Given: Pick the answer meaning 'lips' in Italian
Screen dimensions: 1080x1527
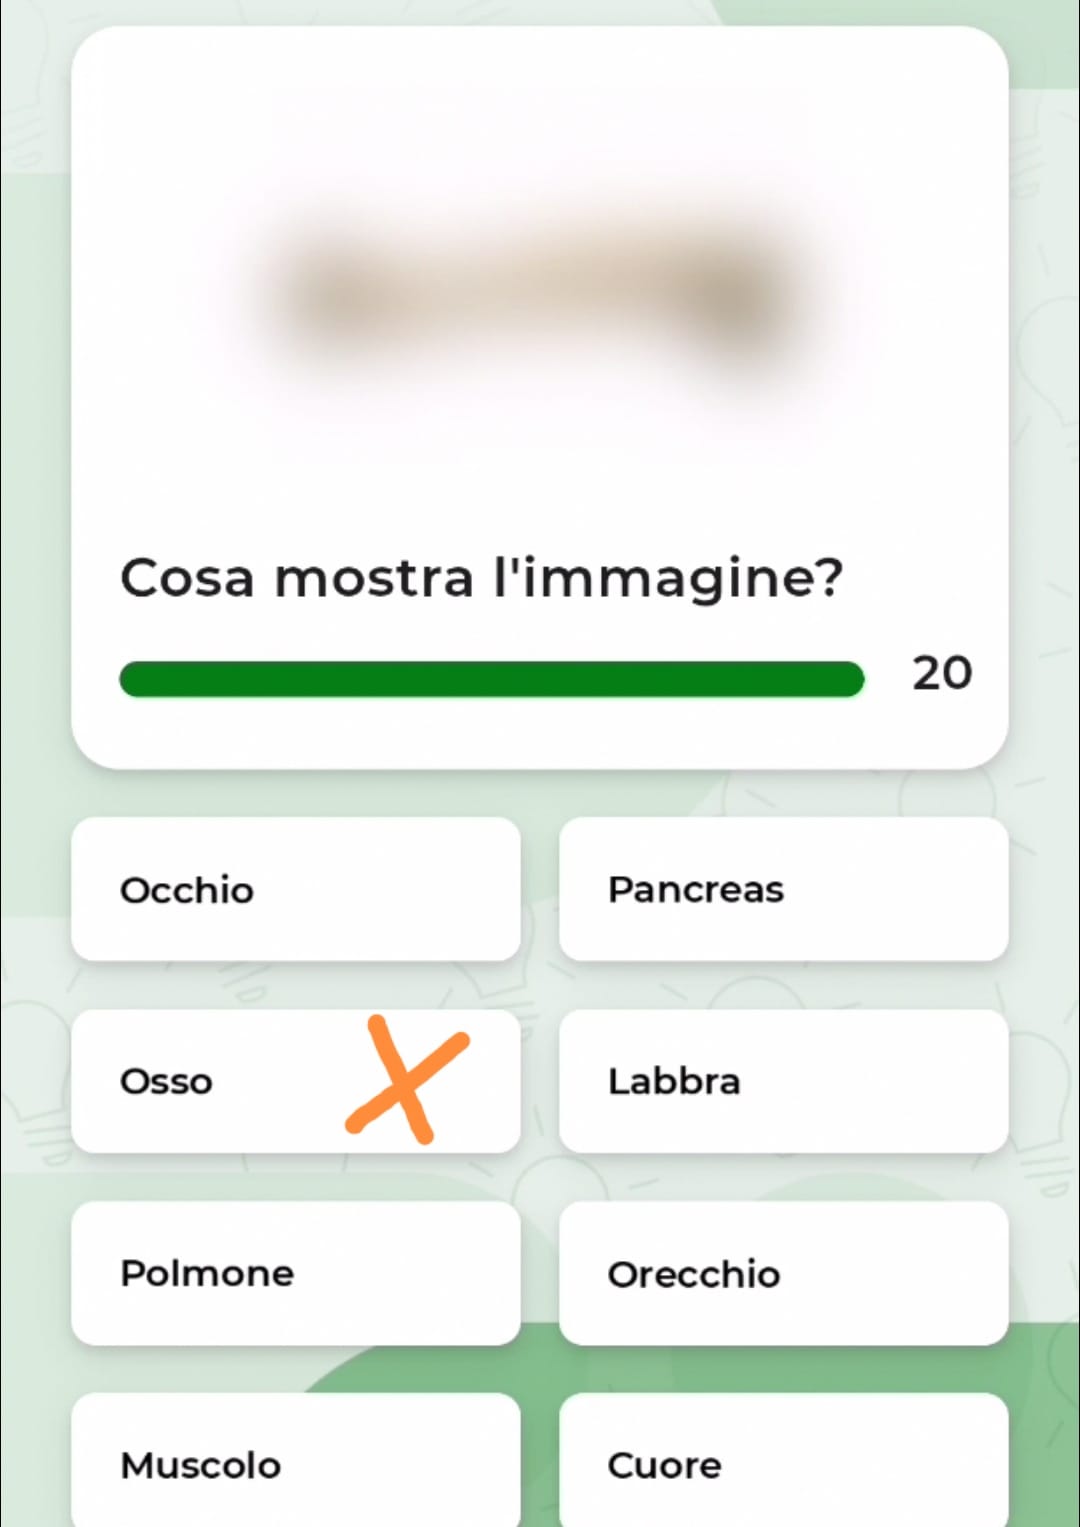Looking at the screenshot, I should tap(783, 1081).
